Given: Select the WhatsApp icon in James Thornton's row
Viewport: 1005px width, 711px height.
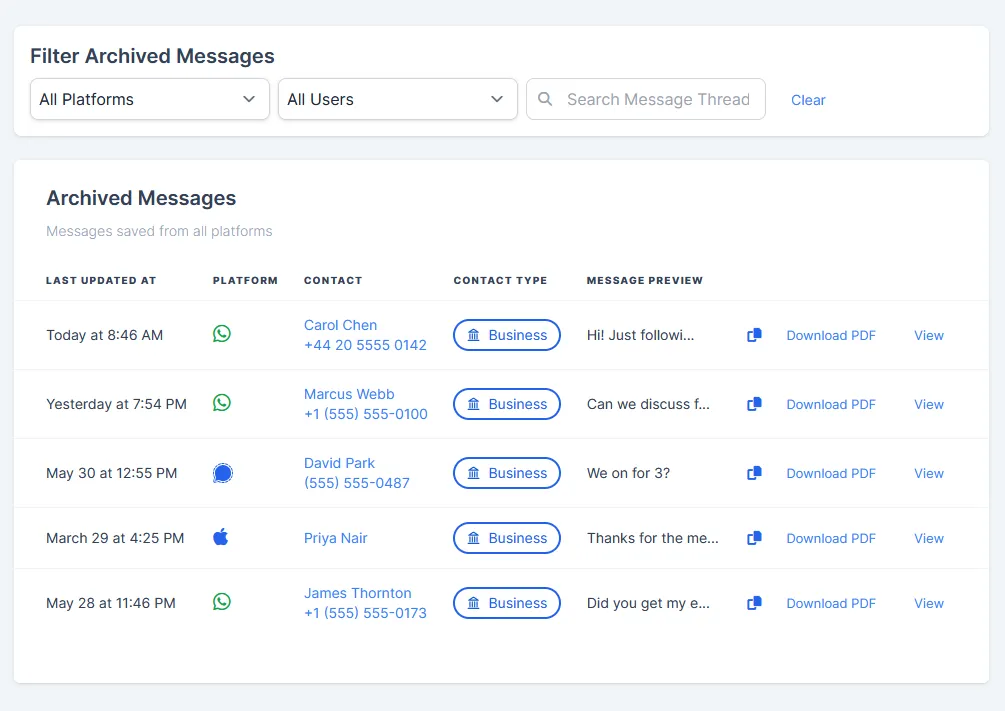Looking at the screenshot, I should [221, 602].
